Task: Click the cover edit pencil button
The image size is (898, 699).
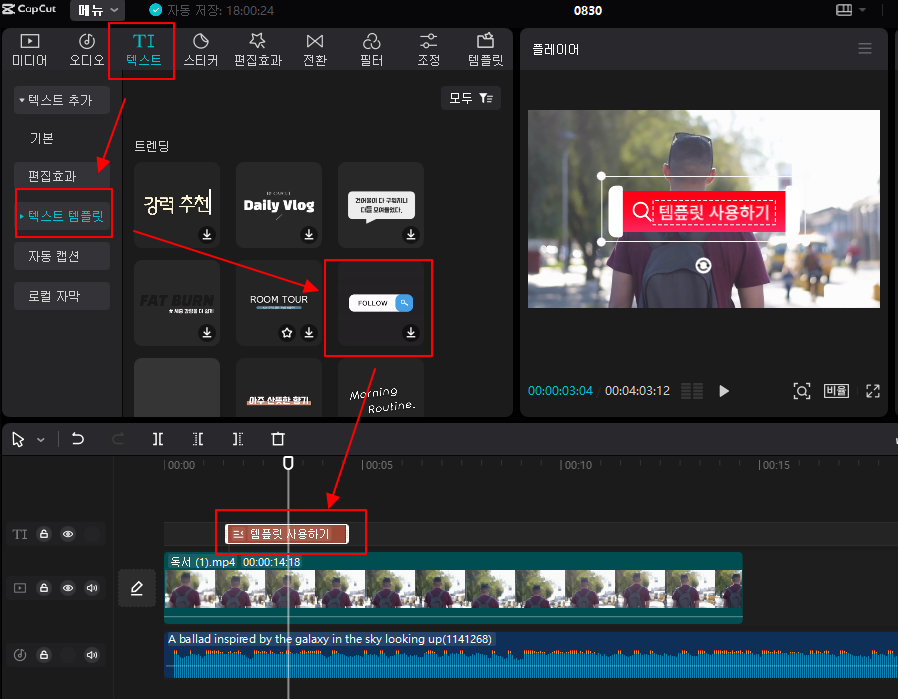Action: (137, 588)
